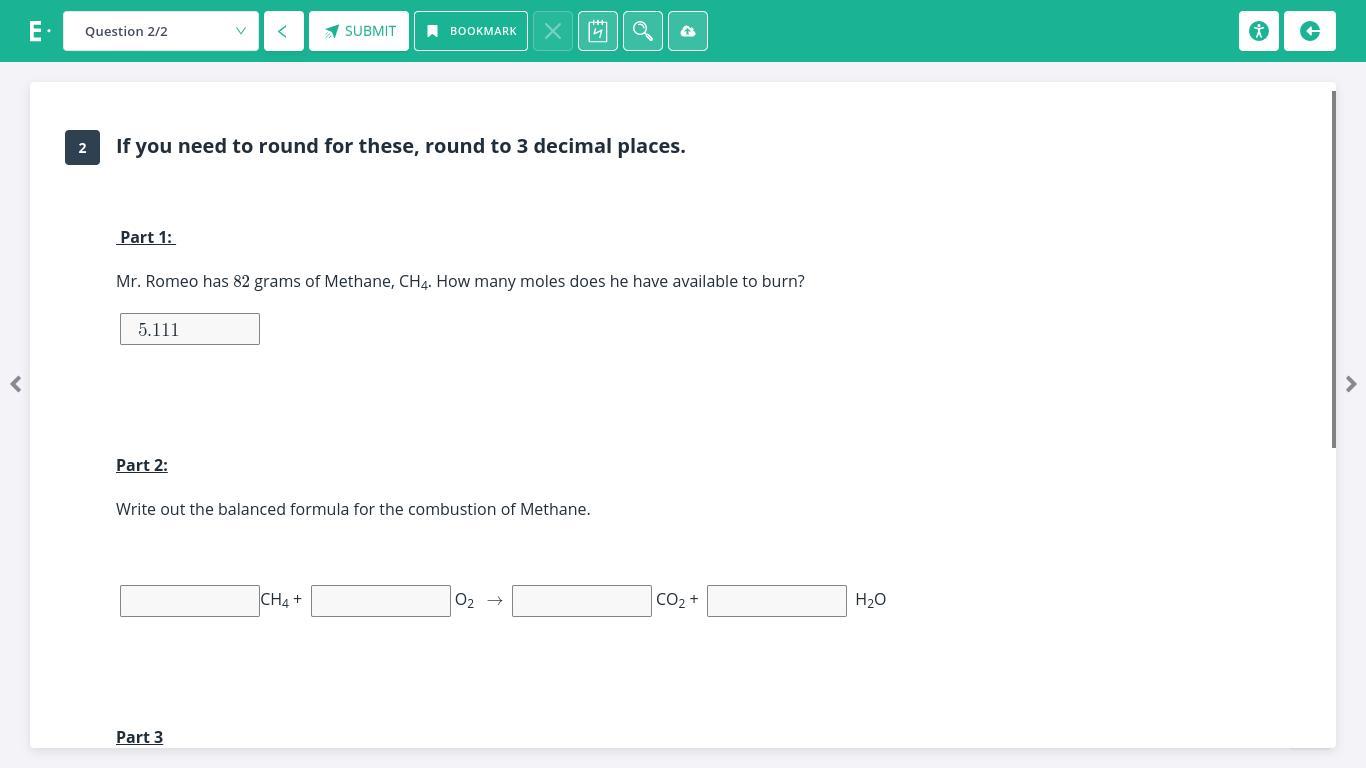Click the Part 1 moles answer field
The image size is (1366, 768).
190,329
